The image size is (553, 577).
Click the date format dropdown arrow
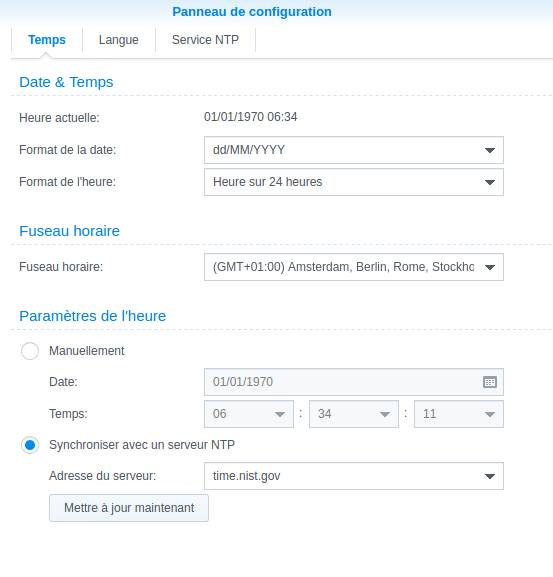pos(489,150)
